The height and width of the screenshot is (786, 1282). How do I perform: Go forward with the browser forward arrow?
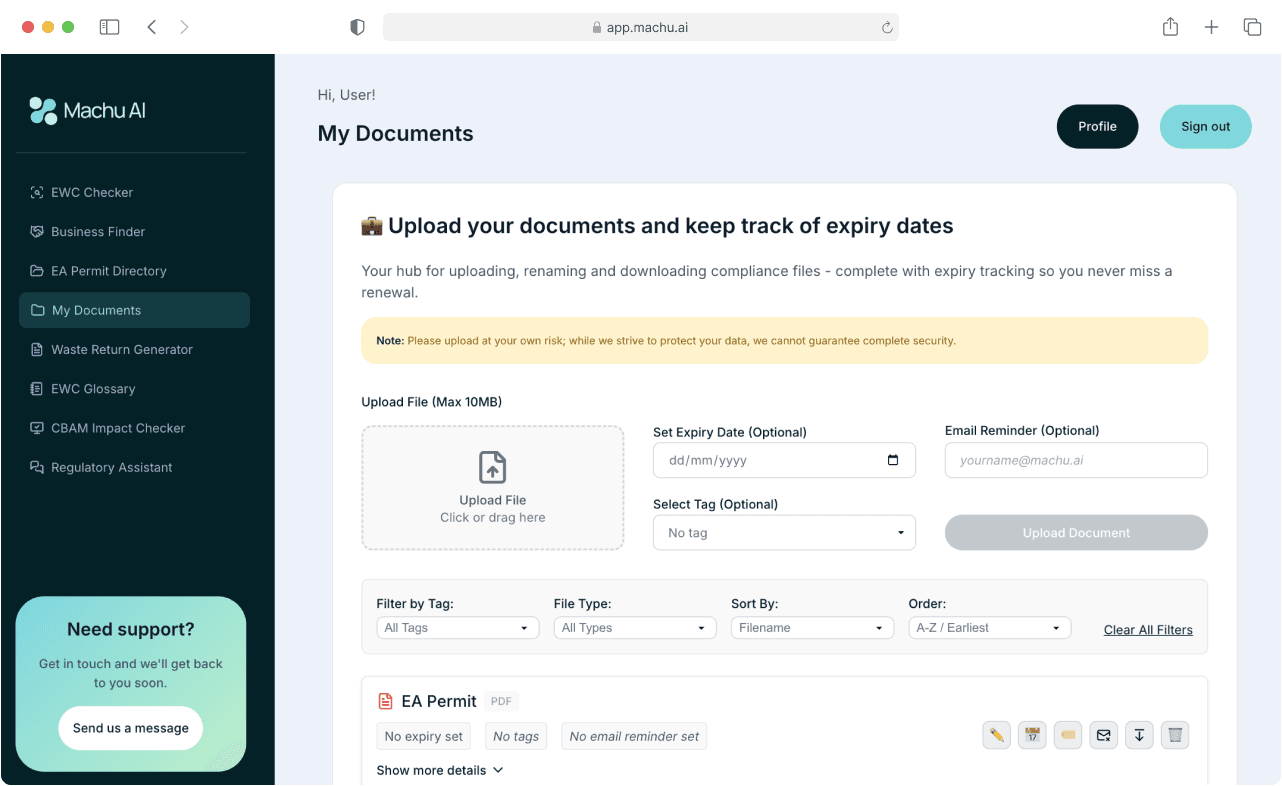184,27
